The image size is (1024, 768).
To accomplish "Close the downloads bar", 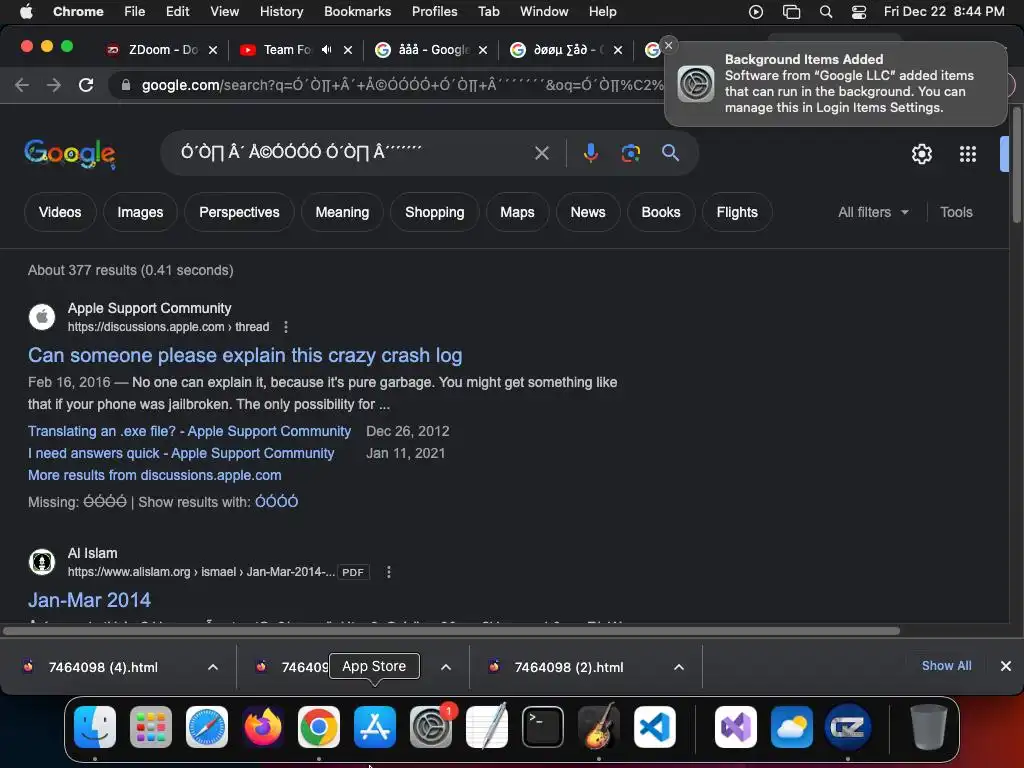I will (1006, 666).
